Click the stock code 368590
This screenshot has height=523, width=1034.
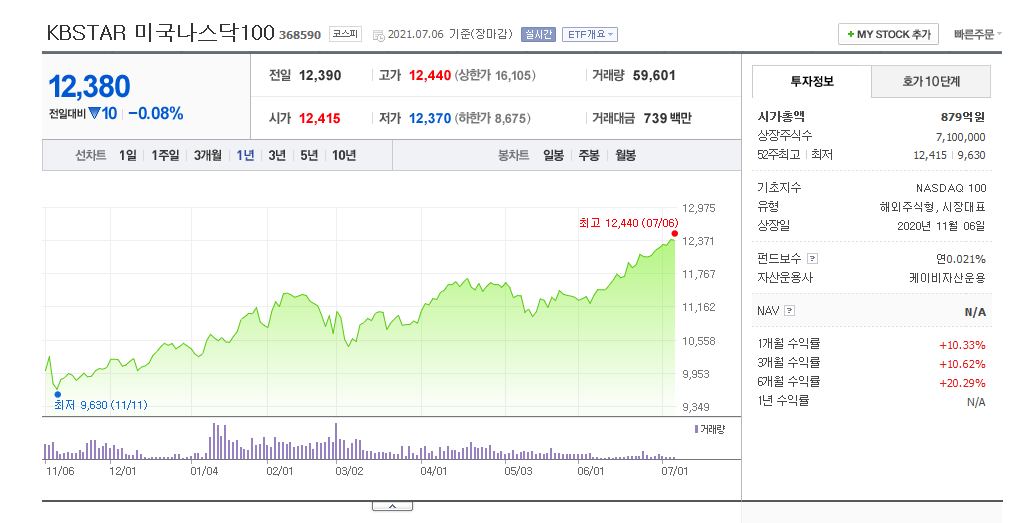tap(299, 35)
